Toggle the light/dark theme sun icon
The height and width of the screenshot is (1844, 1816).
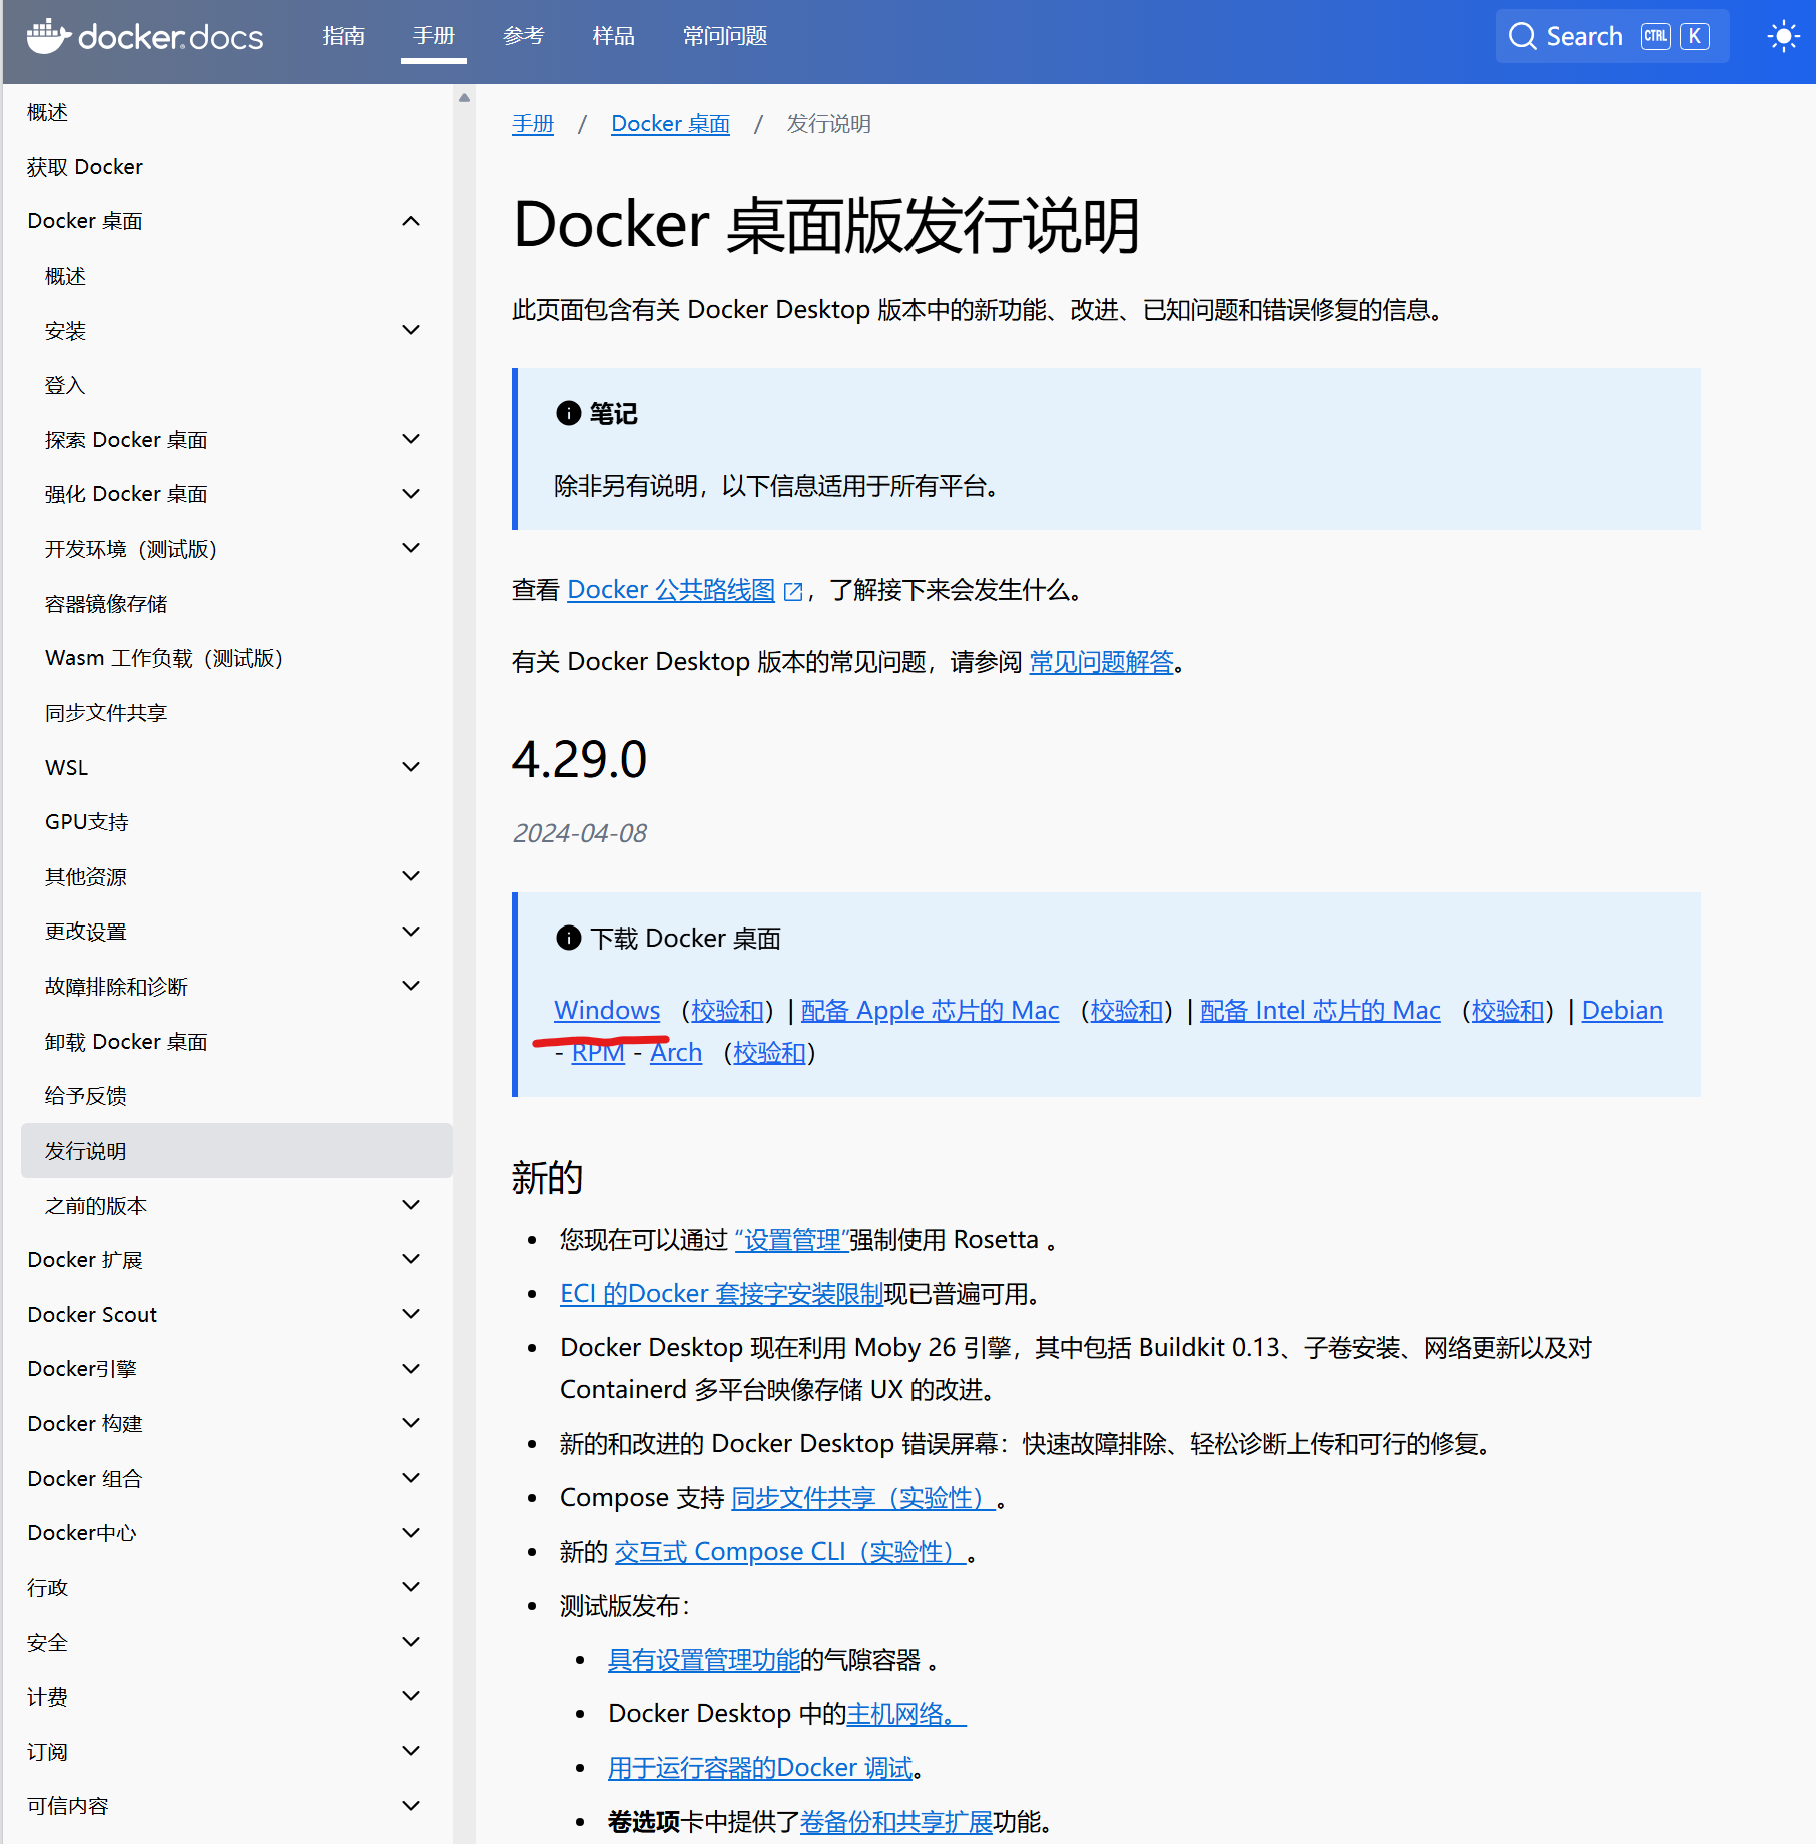coord(1783,37)
